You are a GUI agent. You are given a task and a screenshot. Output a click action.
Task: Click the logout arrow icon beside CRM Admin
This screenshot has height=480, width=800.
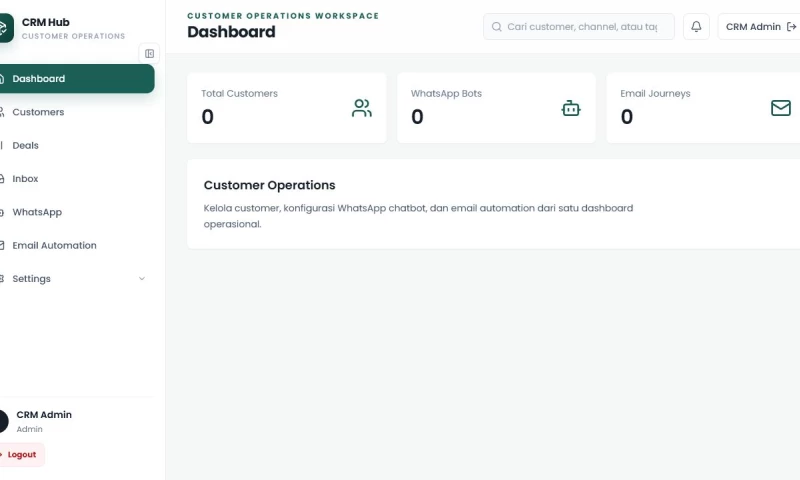coord(791,27)
